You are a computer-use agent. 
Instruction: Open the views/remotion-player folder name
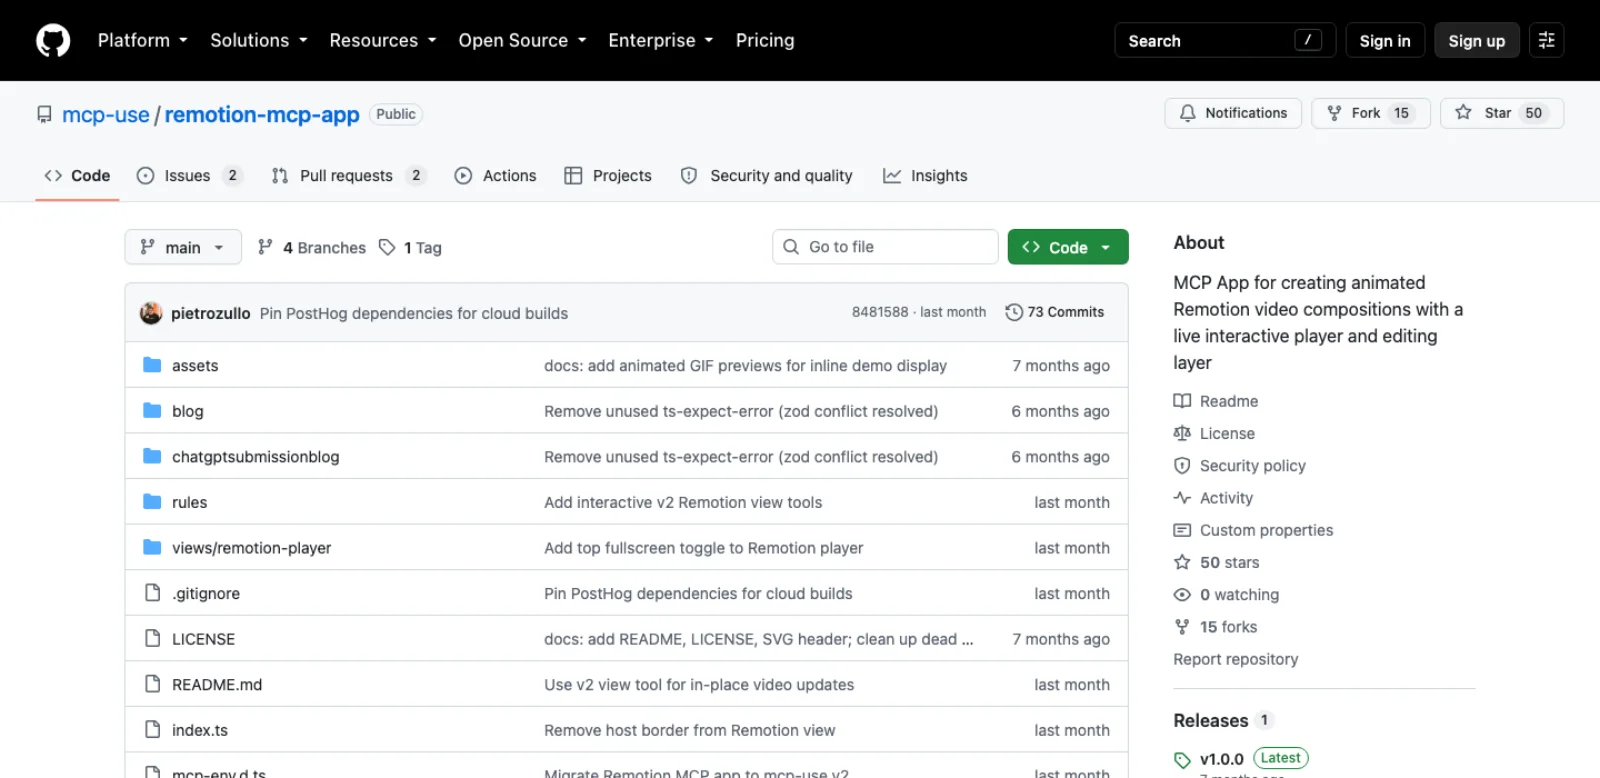tap(251, 548)
